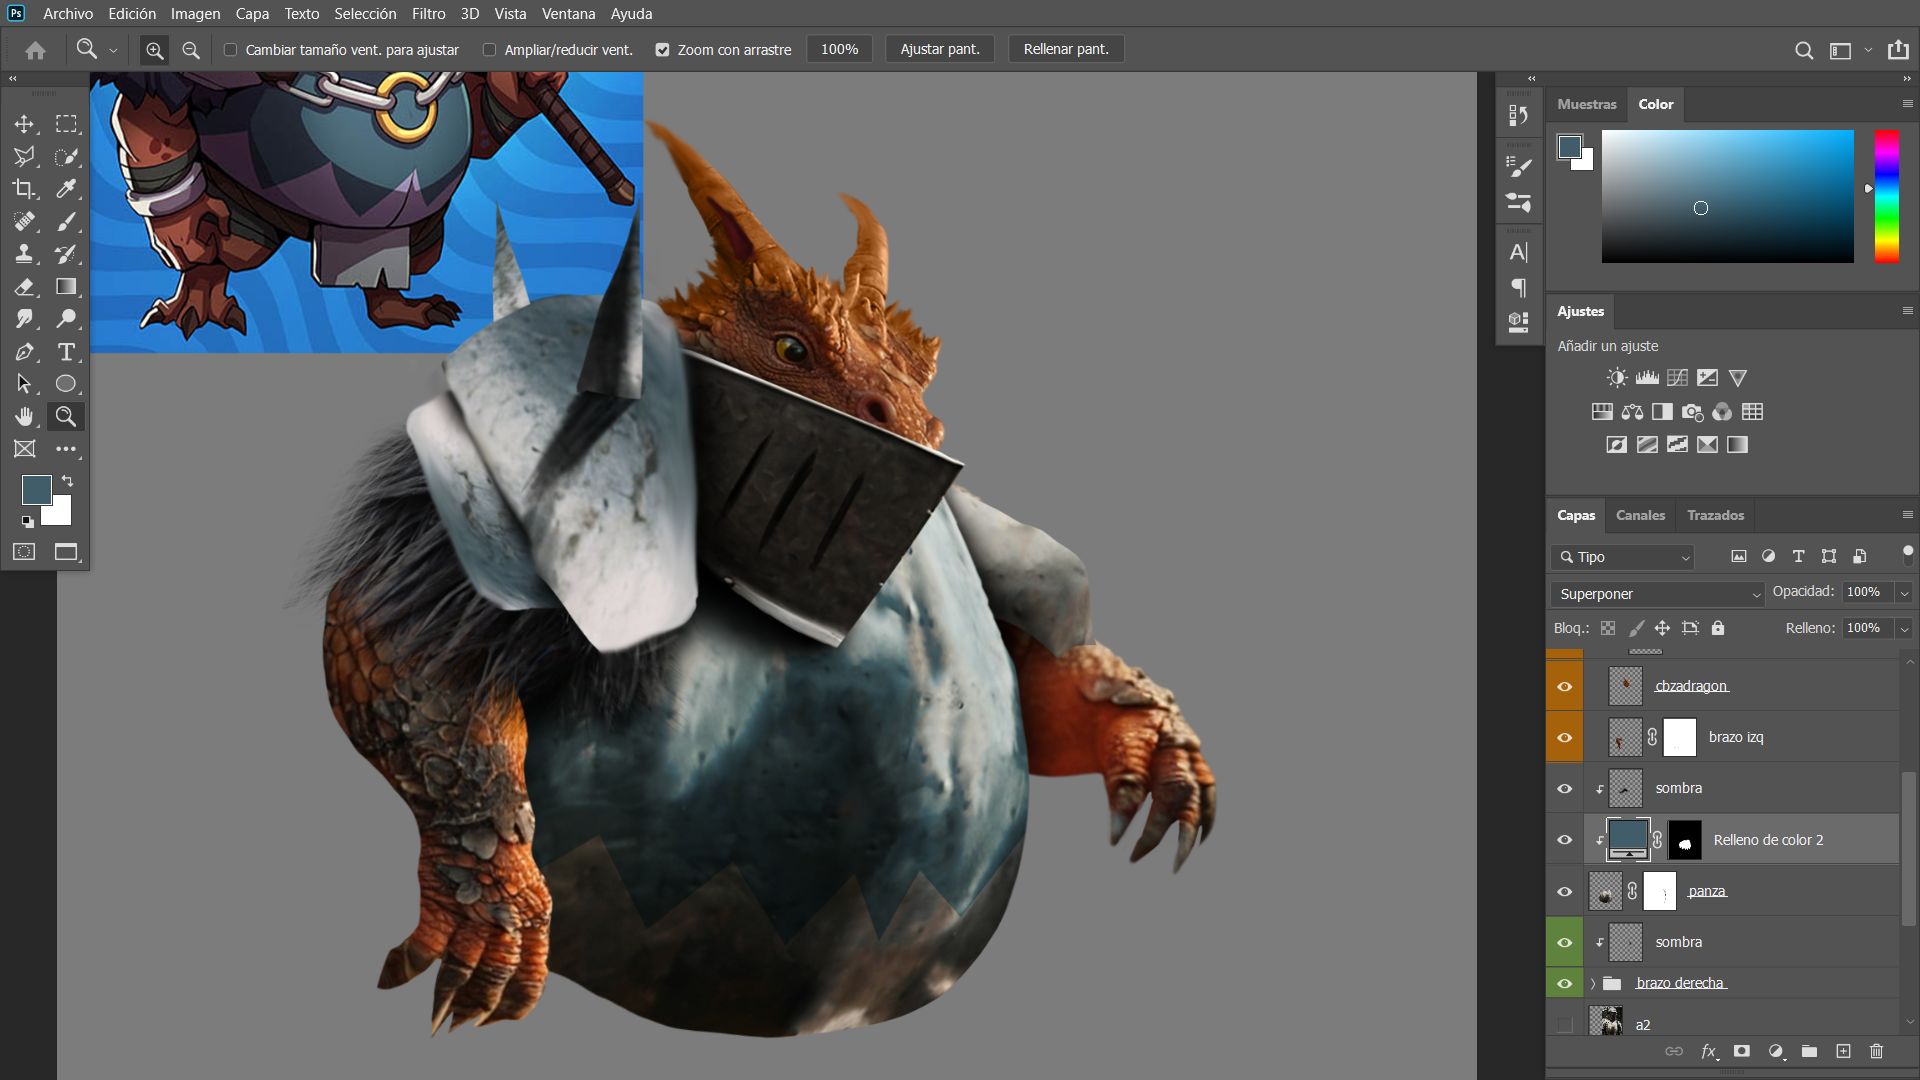Hide the cbzadragon layer

pyautogui.click(x=1564, y=686)
